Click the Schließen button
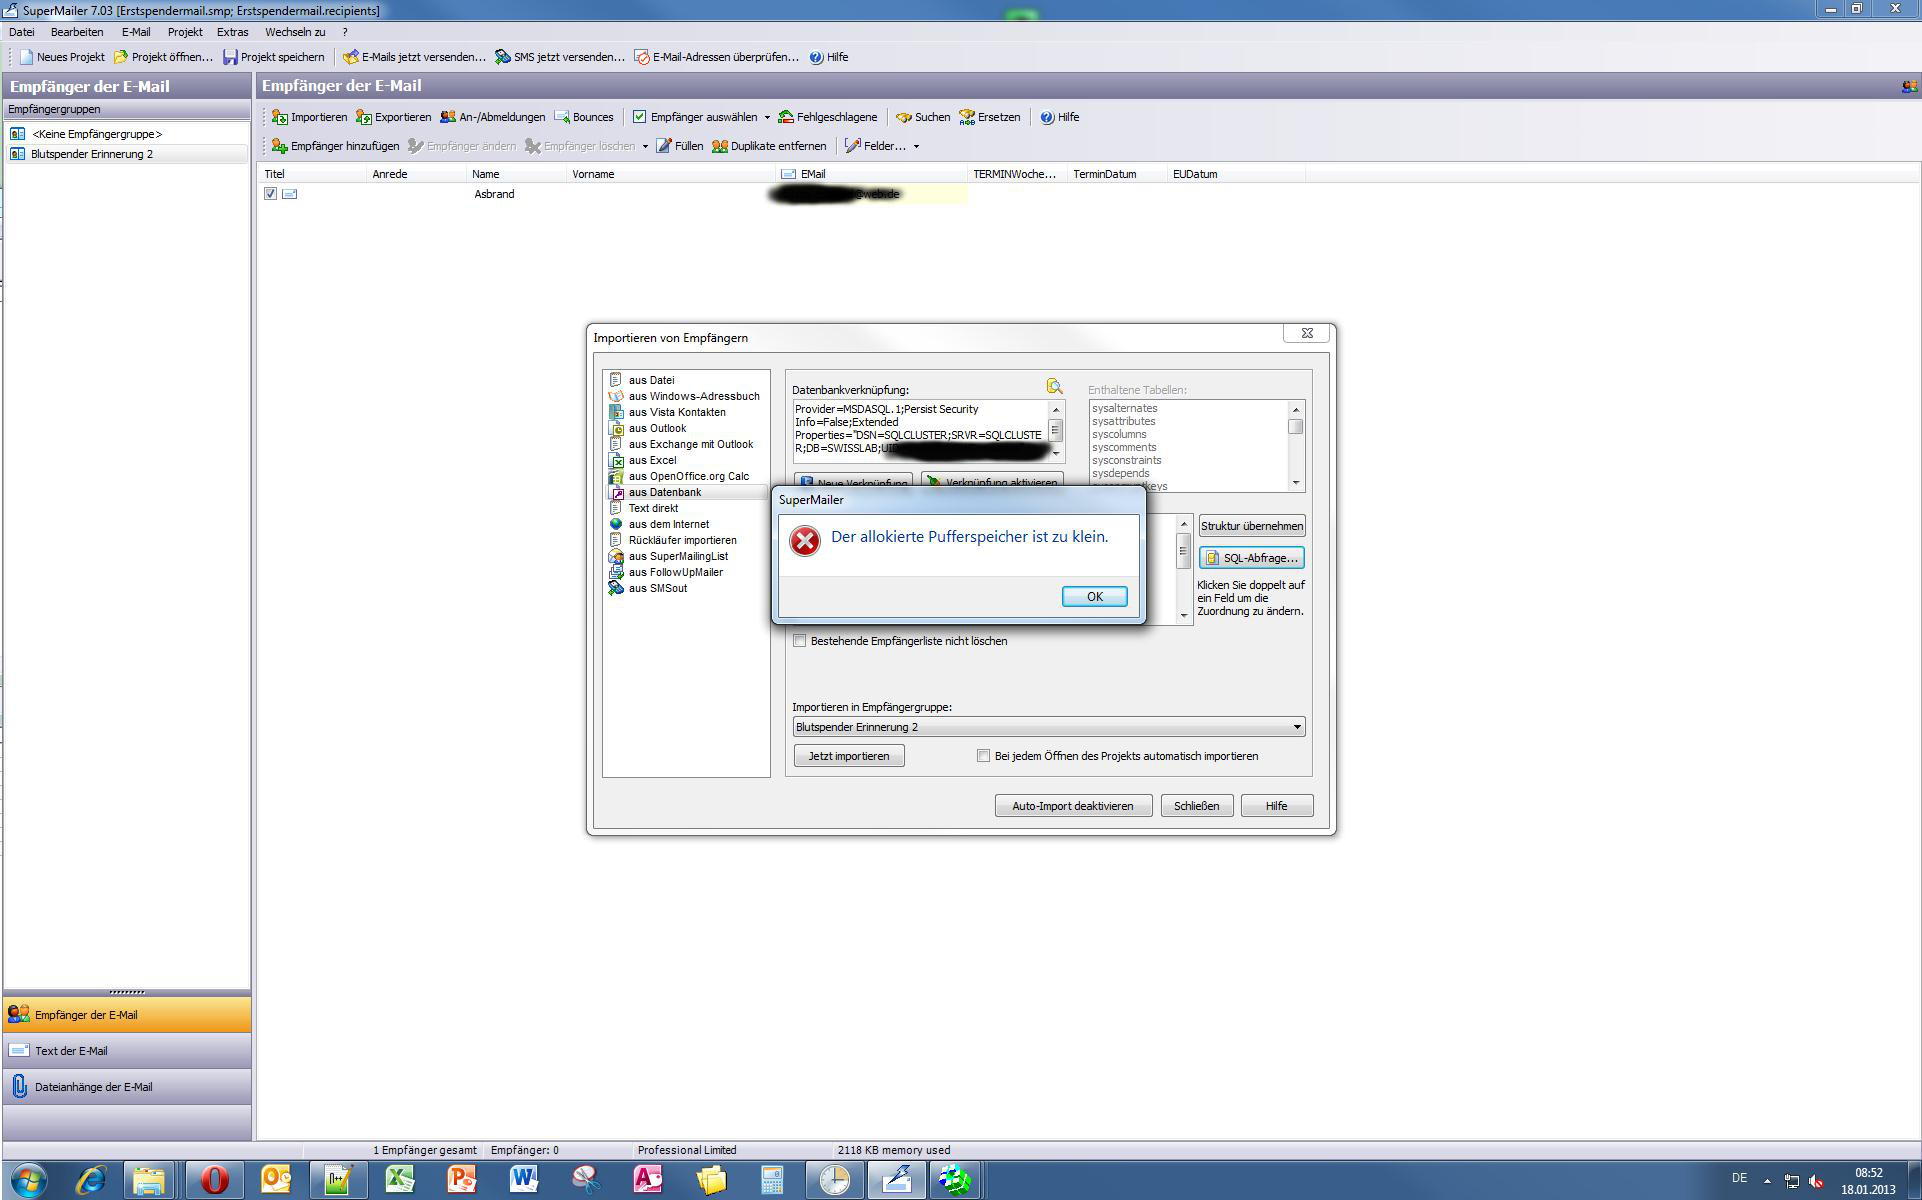 [x=1196, y=806]
